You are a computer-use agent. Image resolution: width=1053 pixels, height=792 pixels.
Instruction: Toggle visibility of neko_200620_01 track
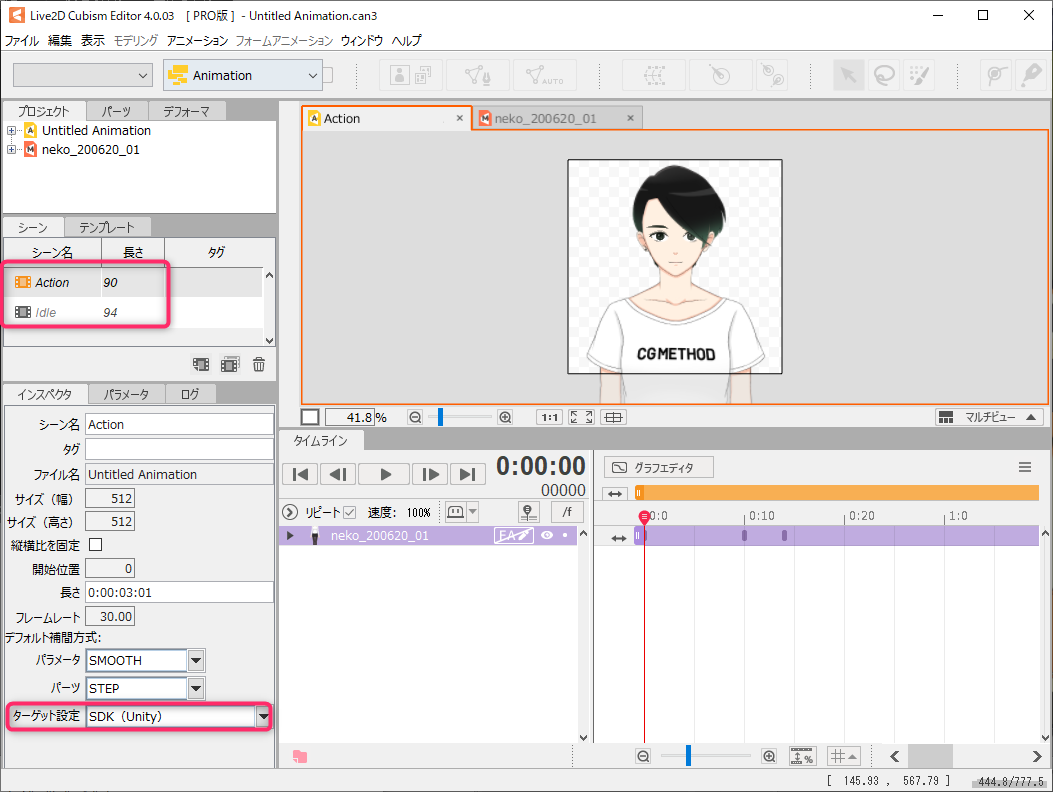click(547, 536)
